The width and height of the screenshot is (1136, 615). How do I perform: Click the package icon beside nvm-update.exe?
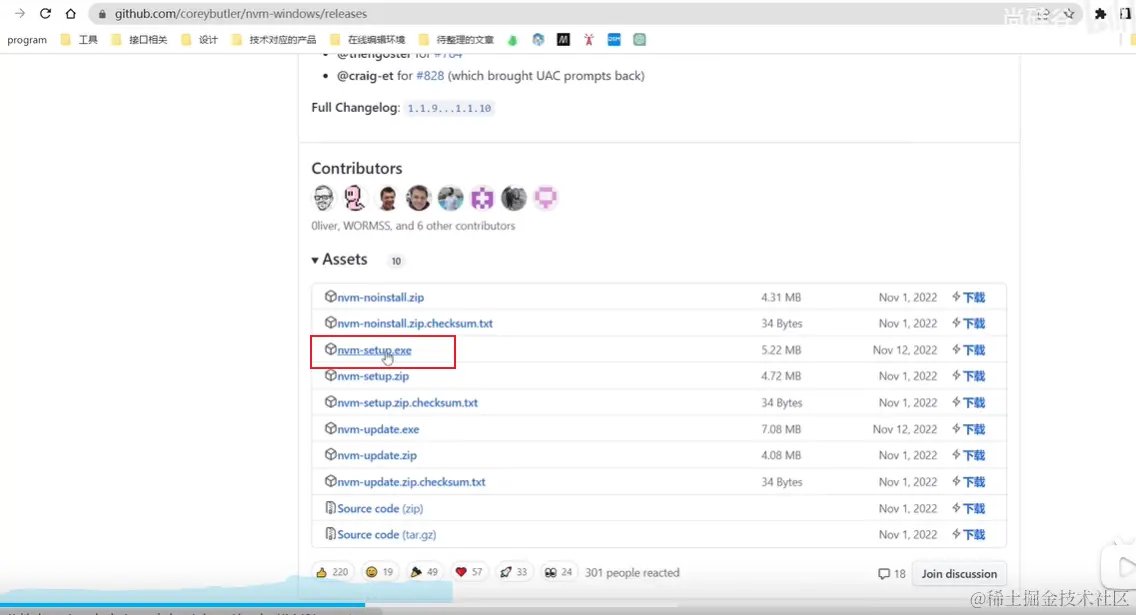(330, 428)
